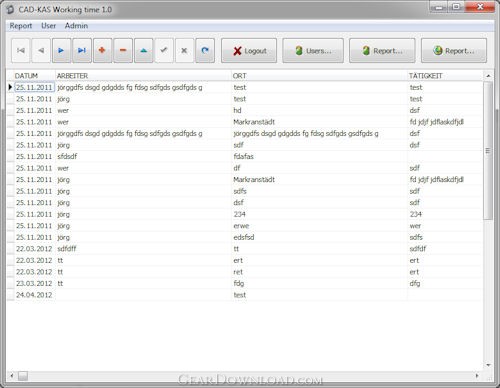Viewport: 500px width, 388px height.
Task: Delete record using the minus icon
Action: tap(123, 50)
